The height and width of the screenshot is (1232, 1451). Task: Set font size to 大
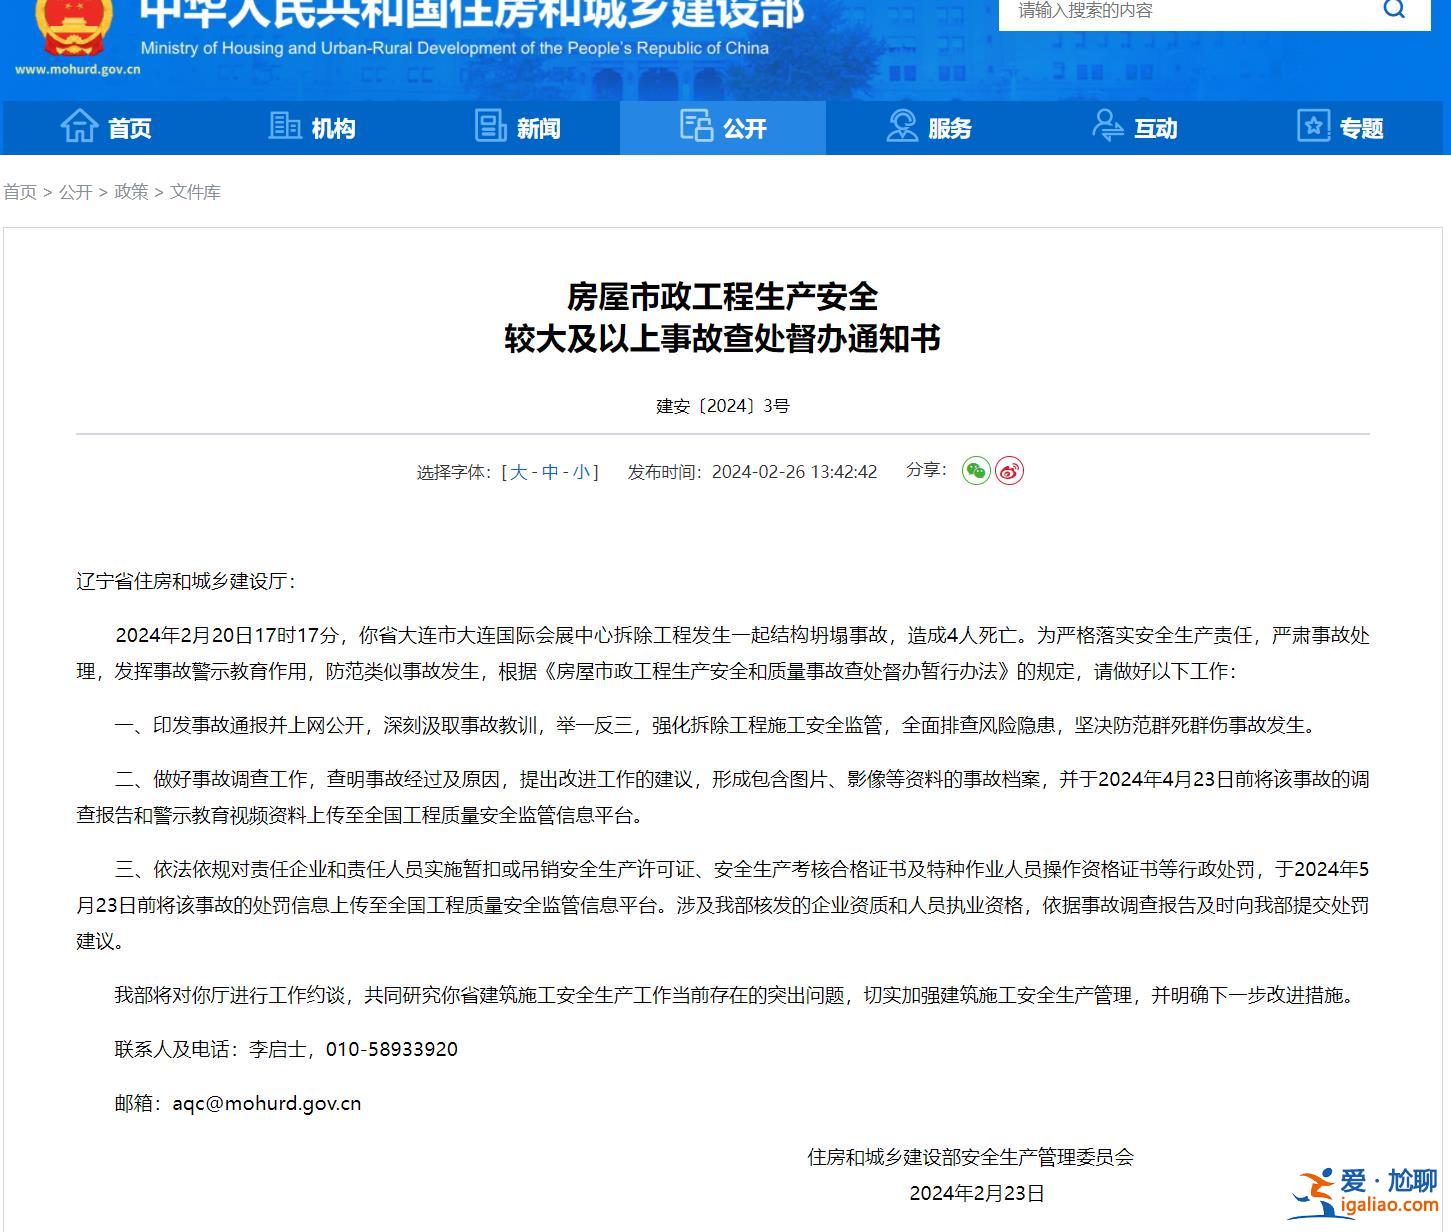click(518, 472)
